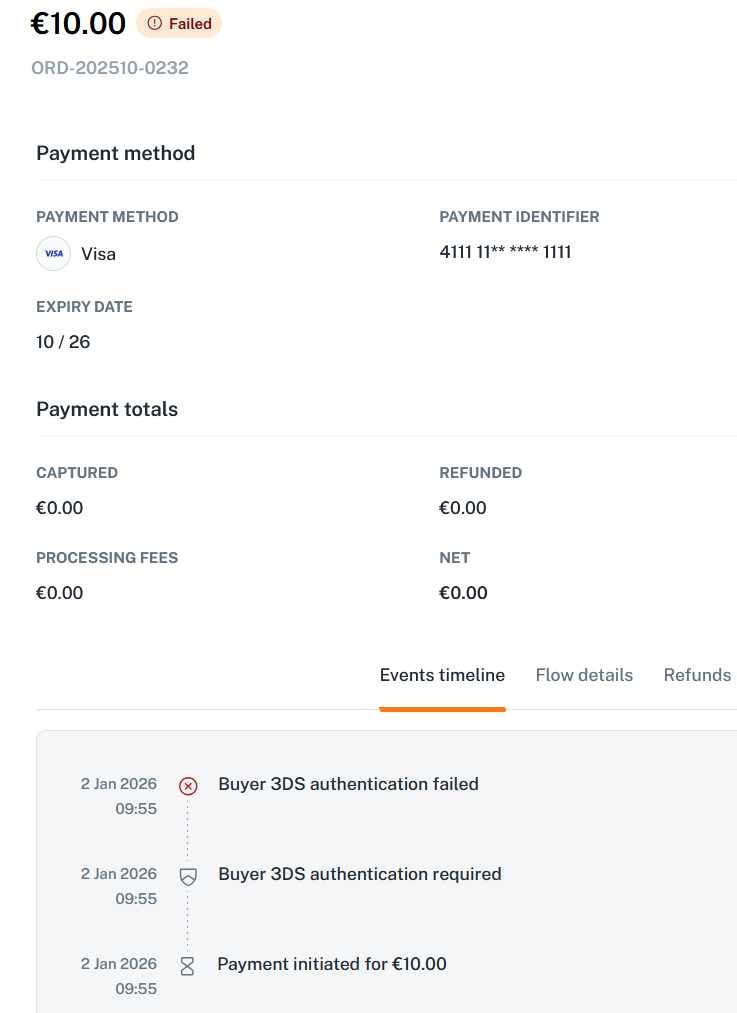
Task: Click the expiry date value 10 / 26
Action: [x=62, y=341]
